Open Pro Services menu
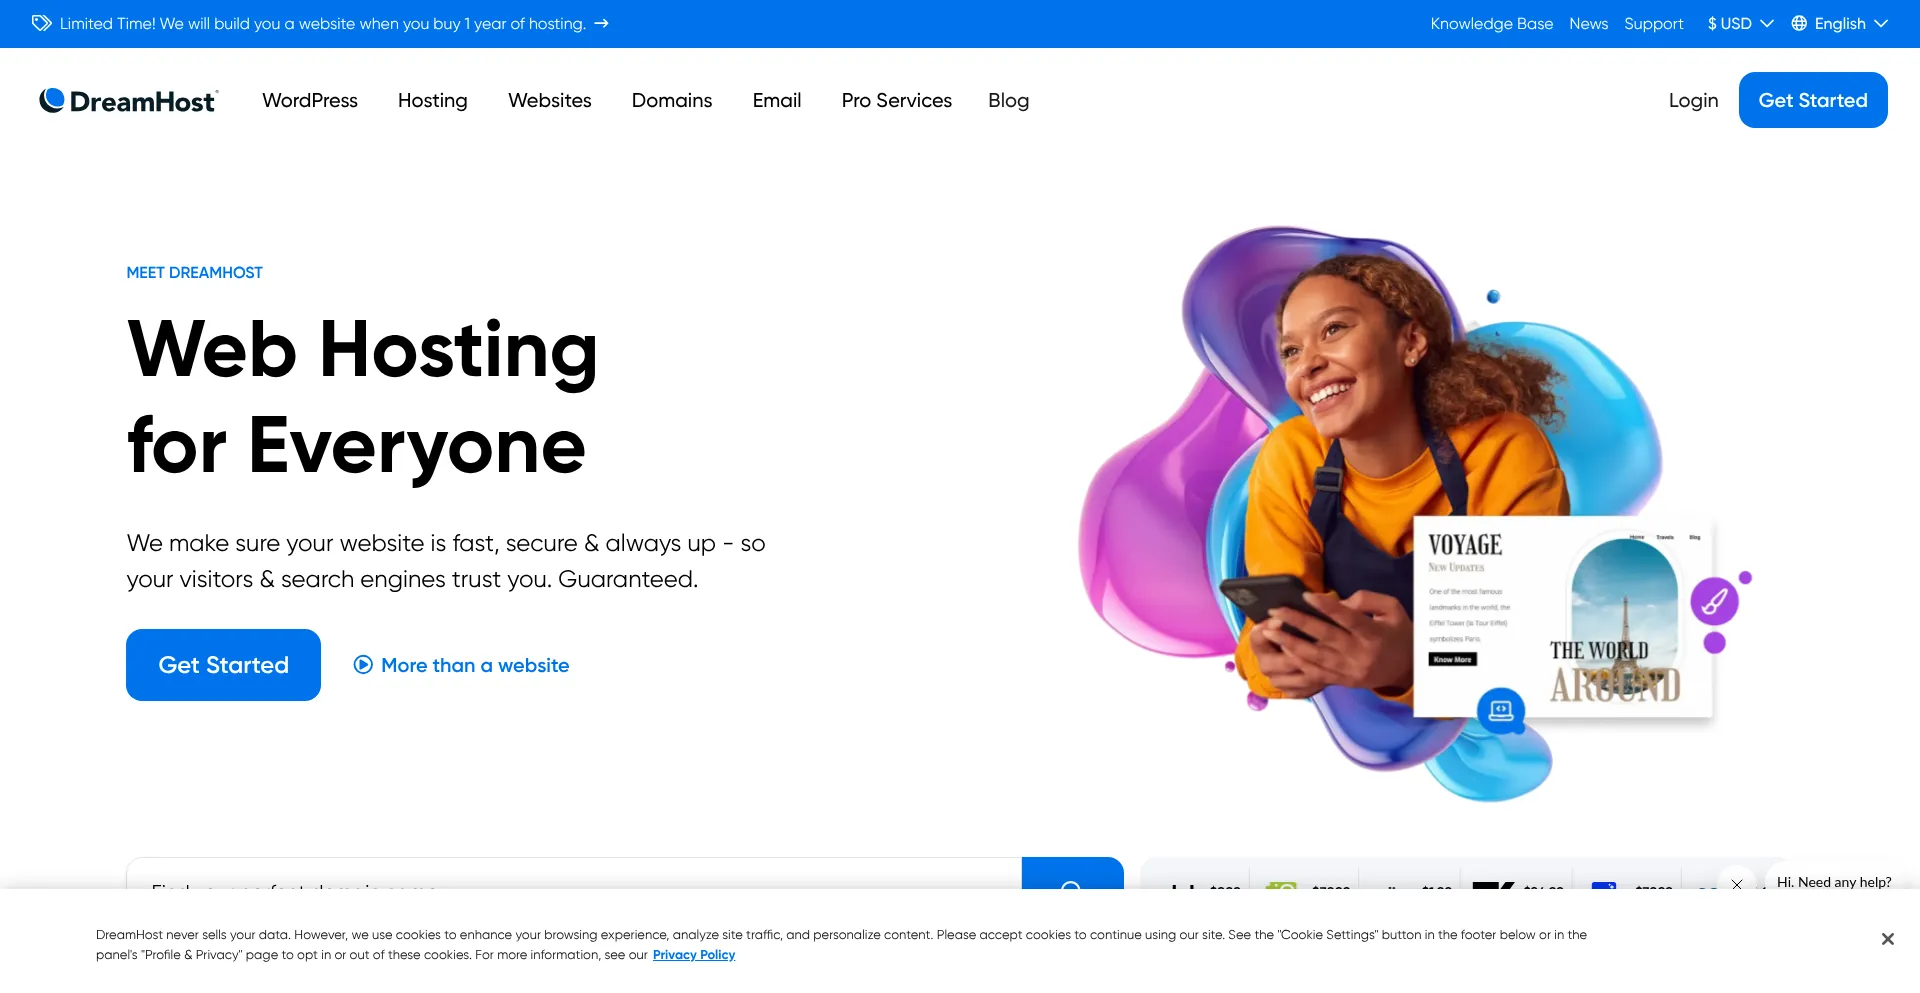The image size is (1920, 993). coord(897,100)
